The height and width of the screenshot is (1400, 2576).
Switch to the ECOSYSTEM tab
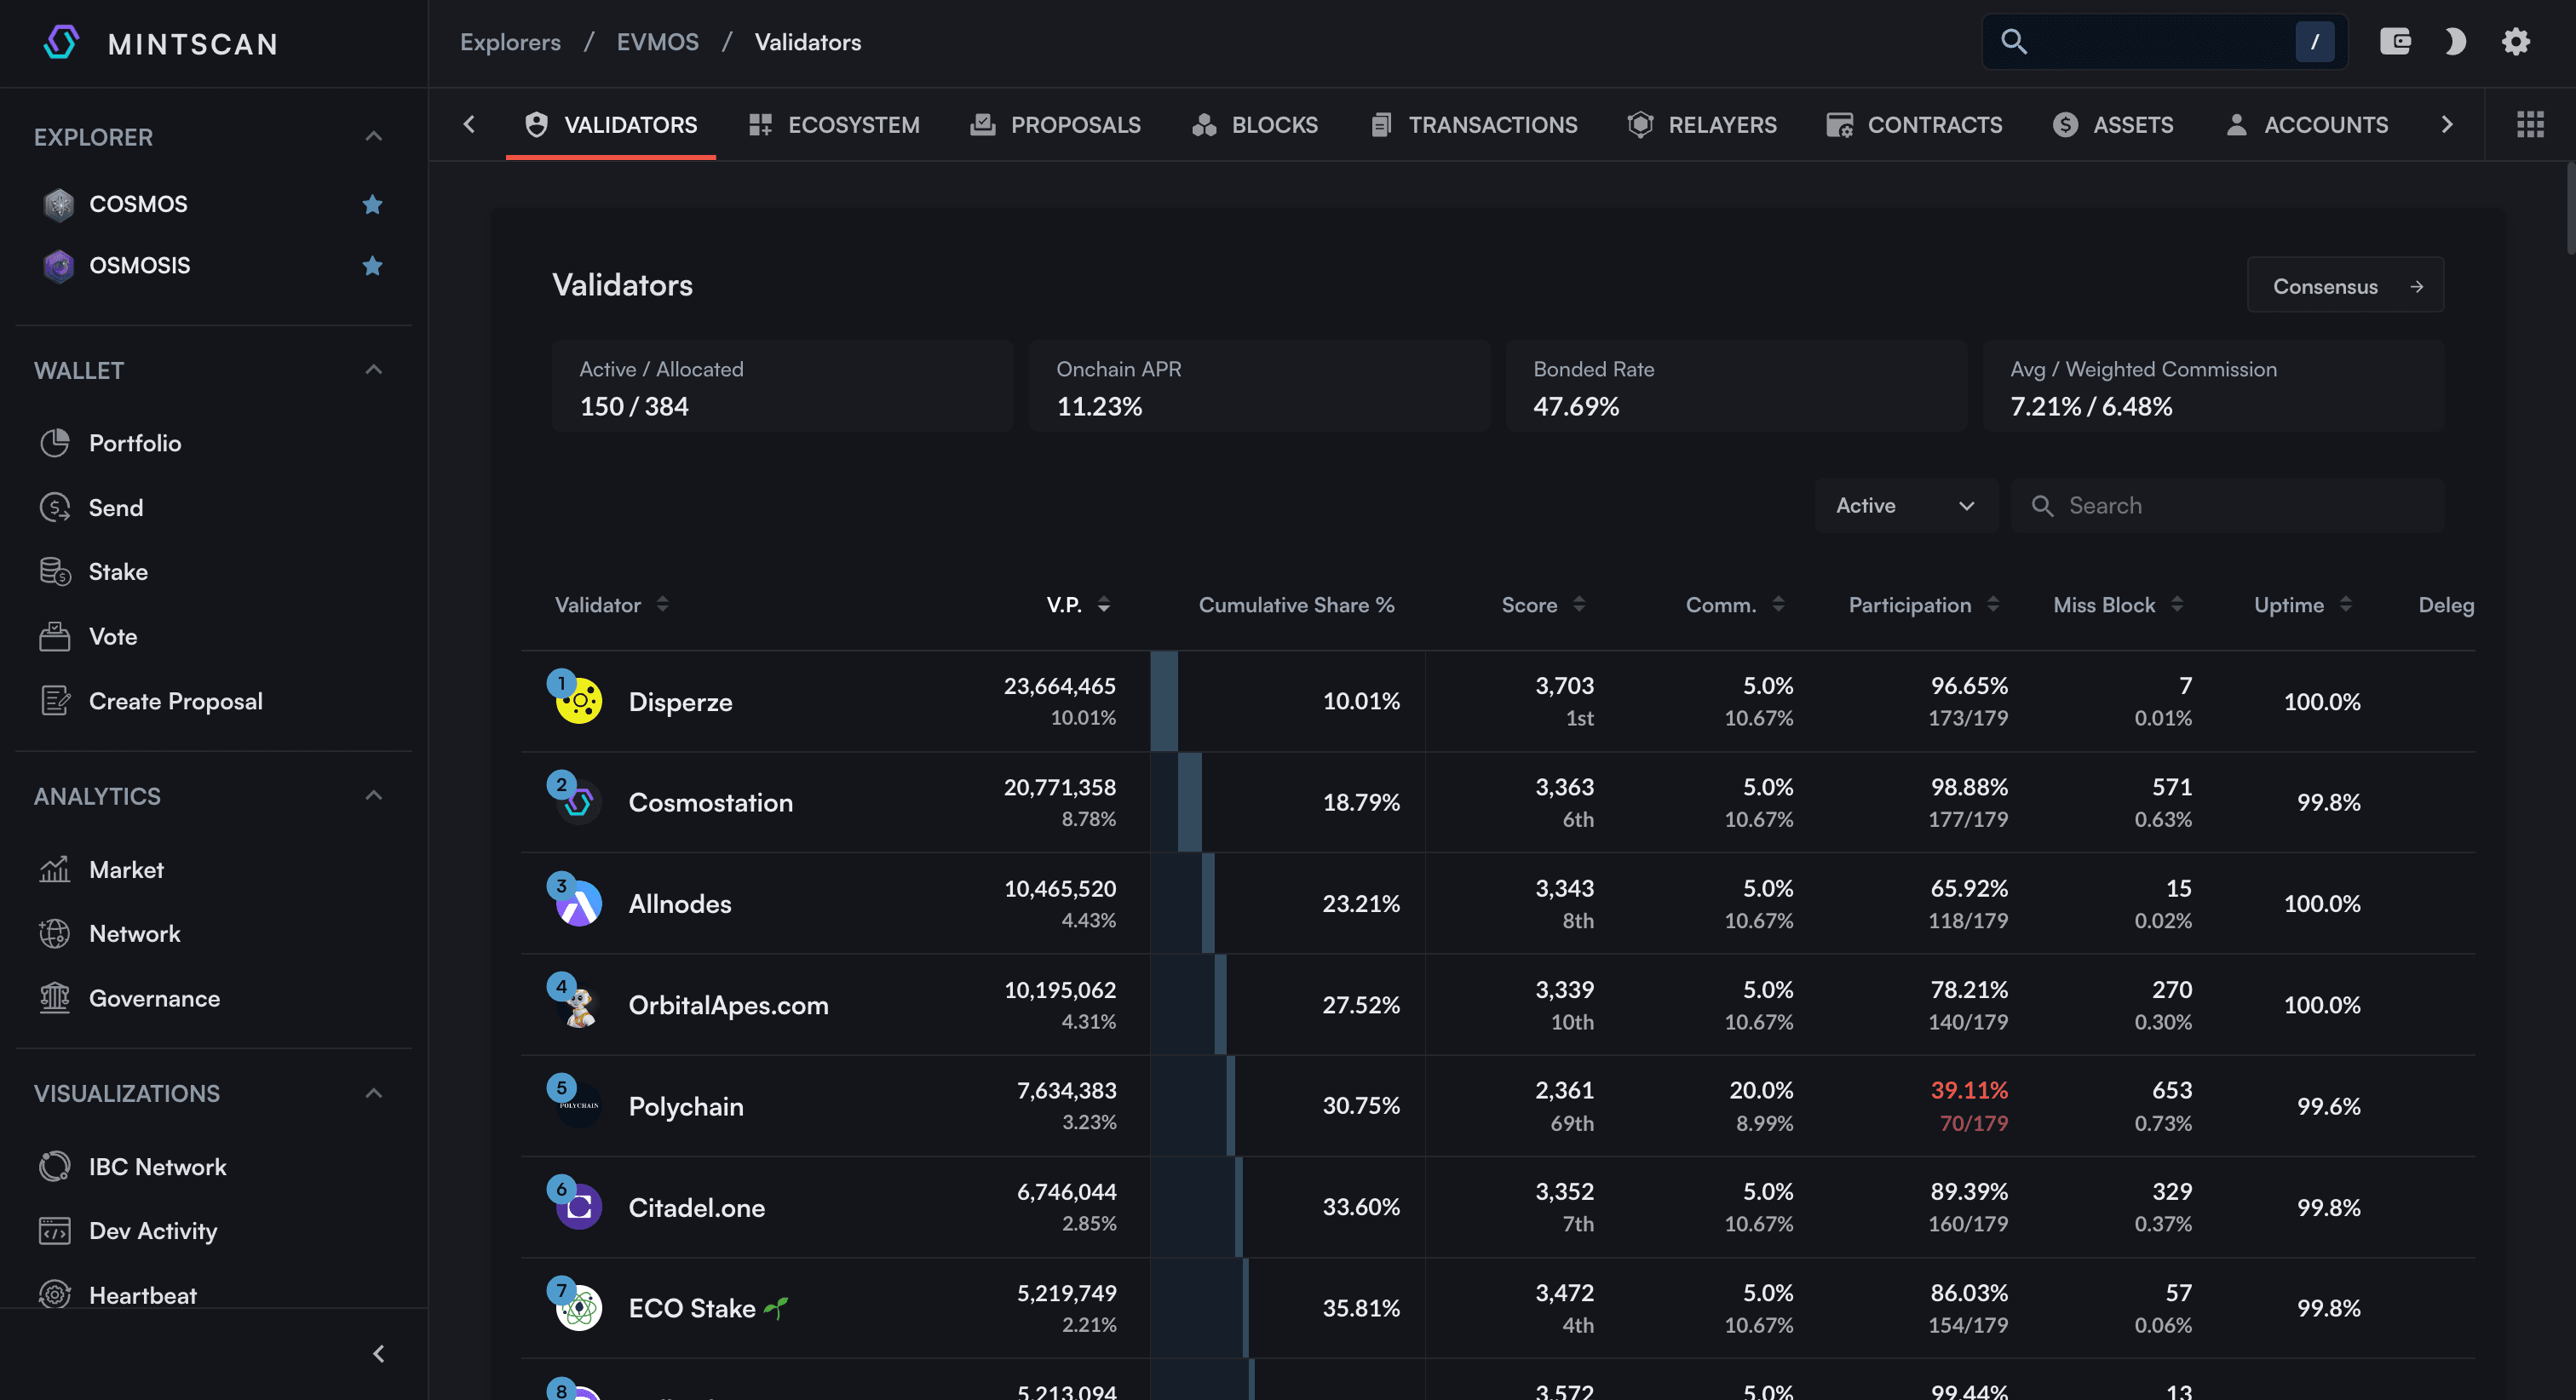[834, 125]
